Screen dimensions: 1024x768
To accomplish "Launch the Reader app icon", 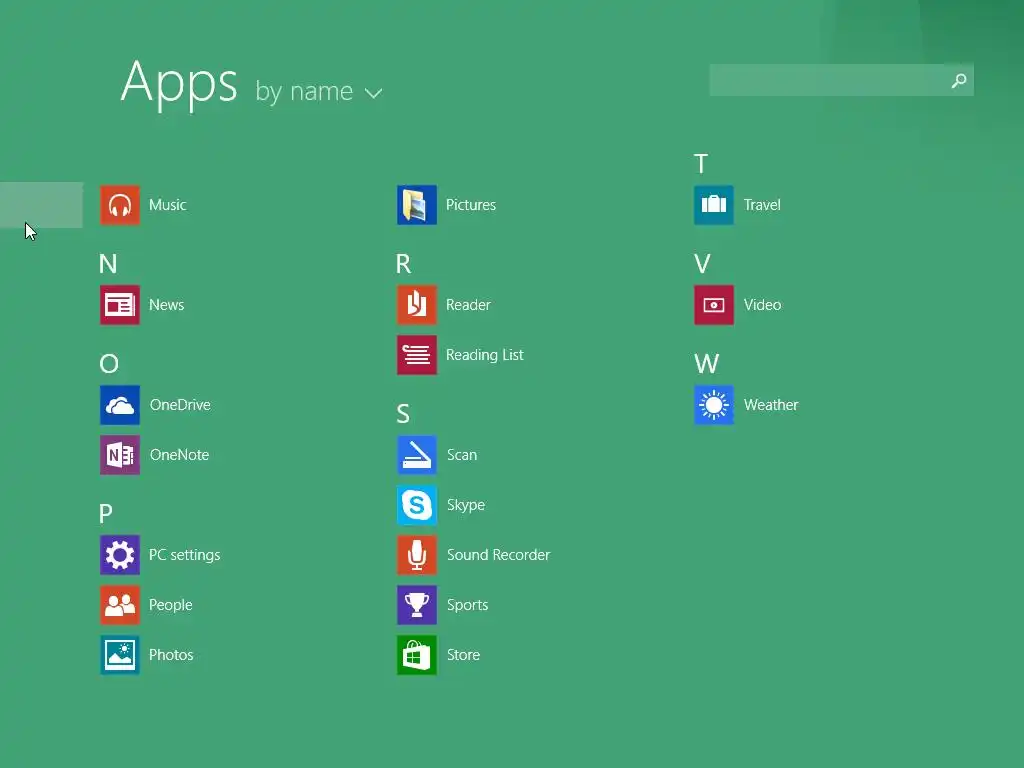I will pyautogui.click(x=417, y=305).
